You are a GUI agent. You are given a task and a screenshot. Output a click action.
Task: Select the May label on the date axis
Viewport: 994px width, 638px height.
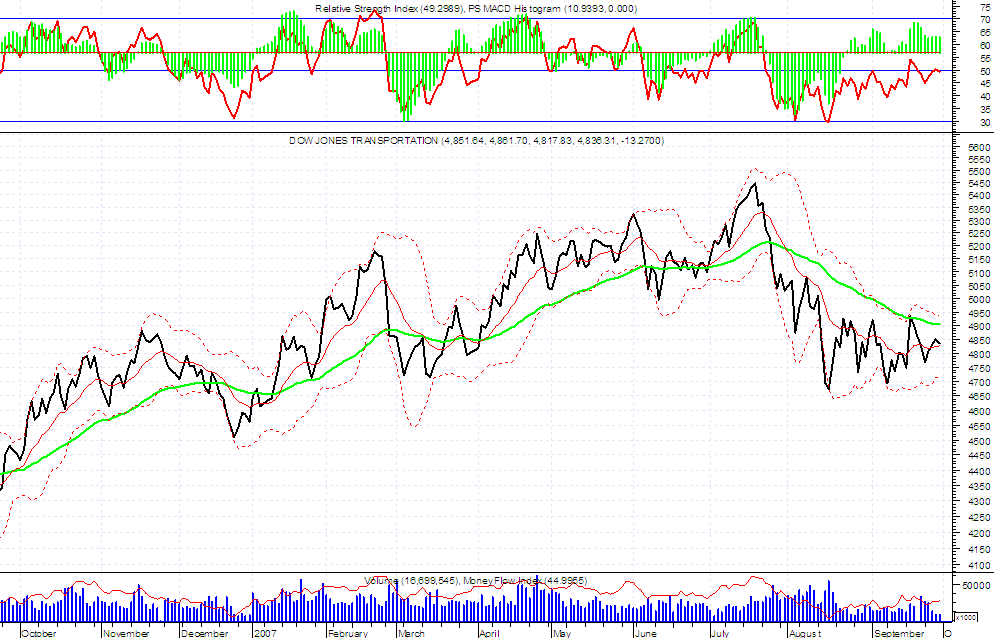click(562, 632)
